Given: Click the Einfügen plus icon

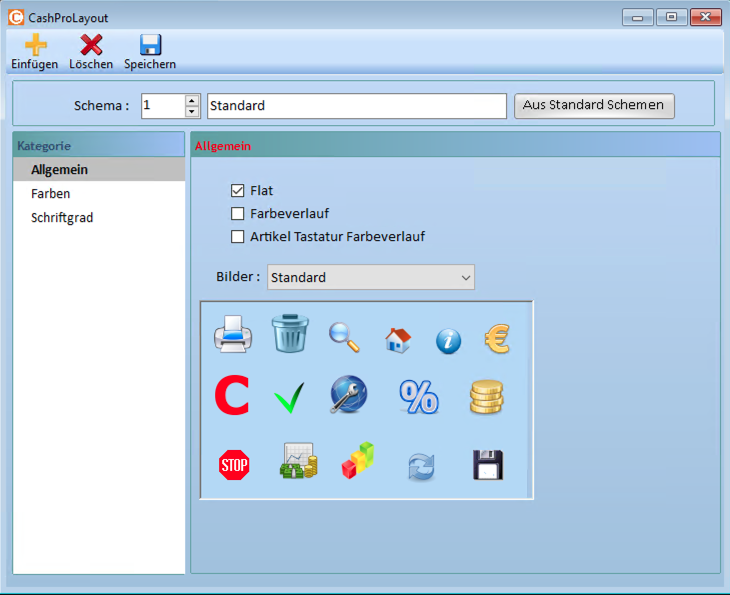Looking at the screenshot, I should point(35,45).
